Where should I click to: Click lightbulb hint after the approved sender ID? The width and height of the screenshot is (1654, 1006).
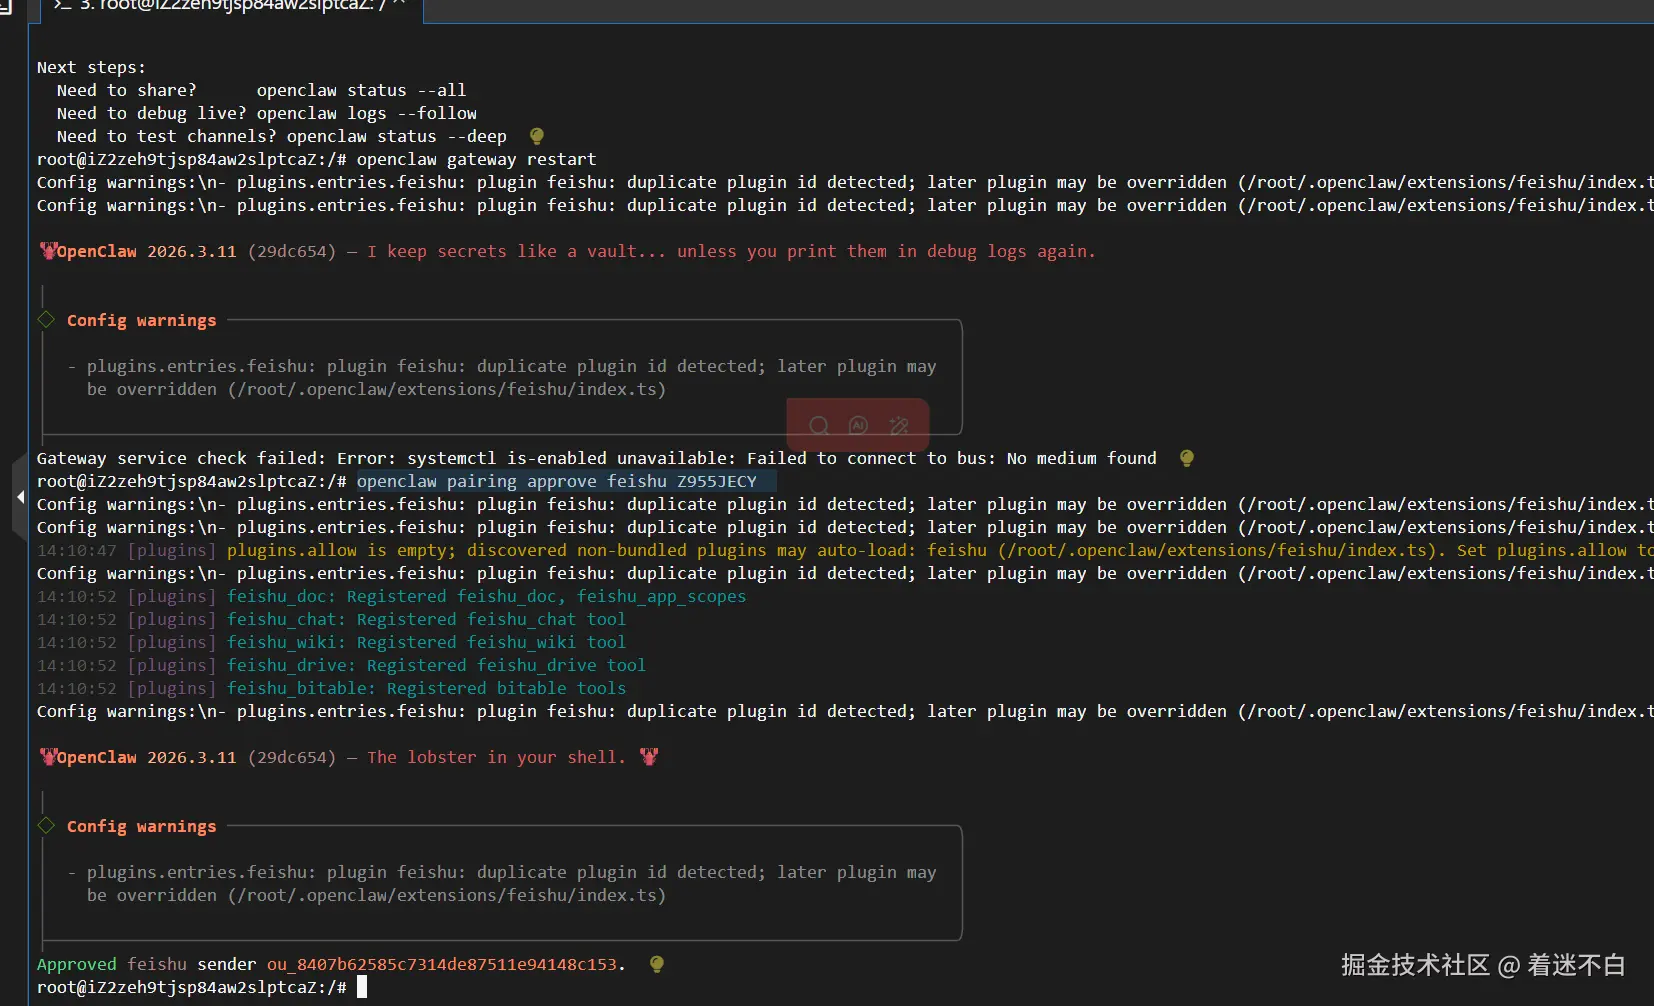point(656,964)
